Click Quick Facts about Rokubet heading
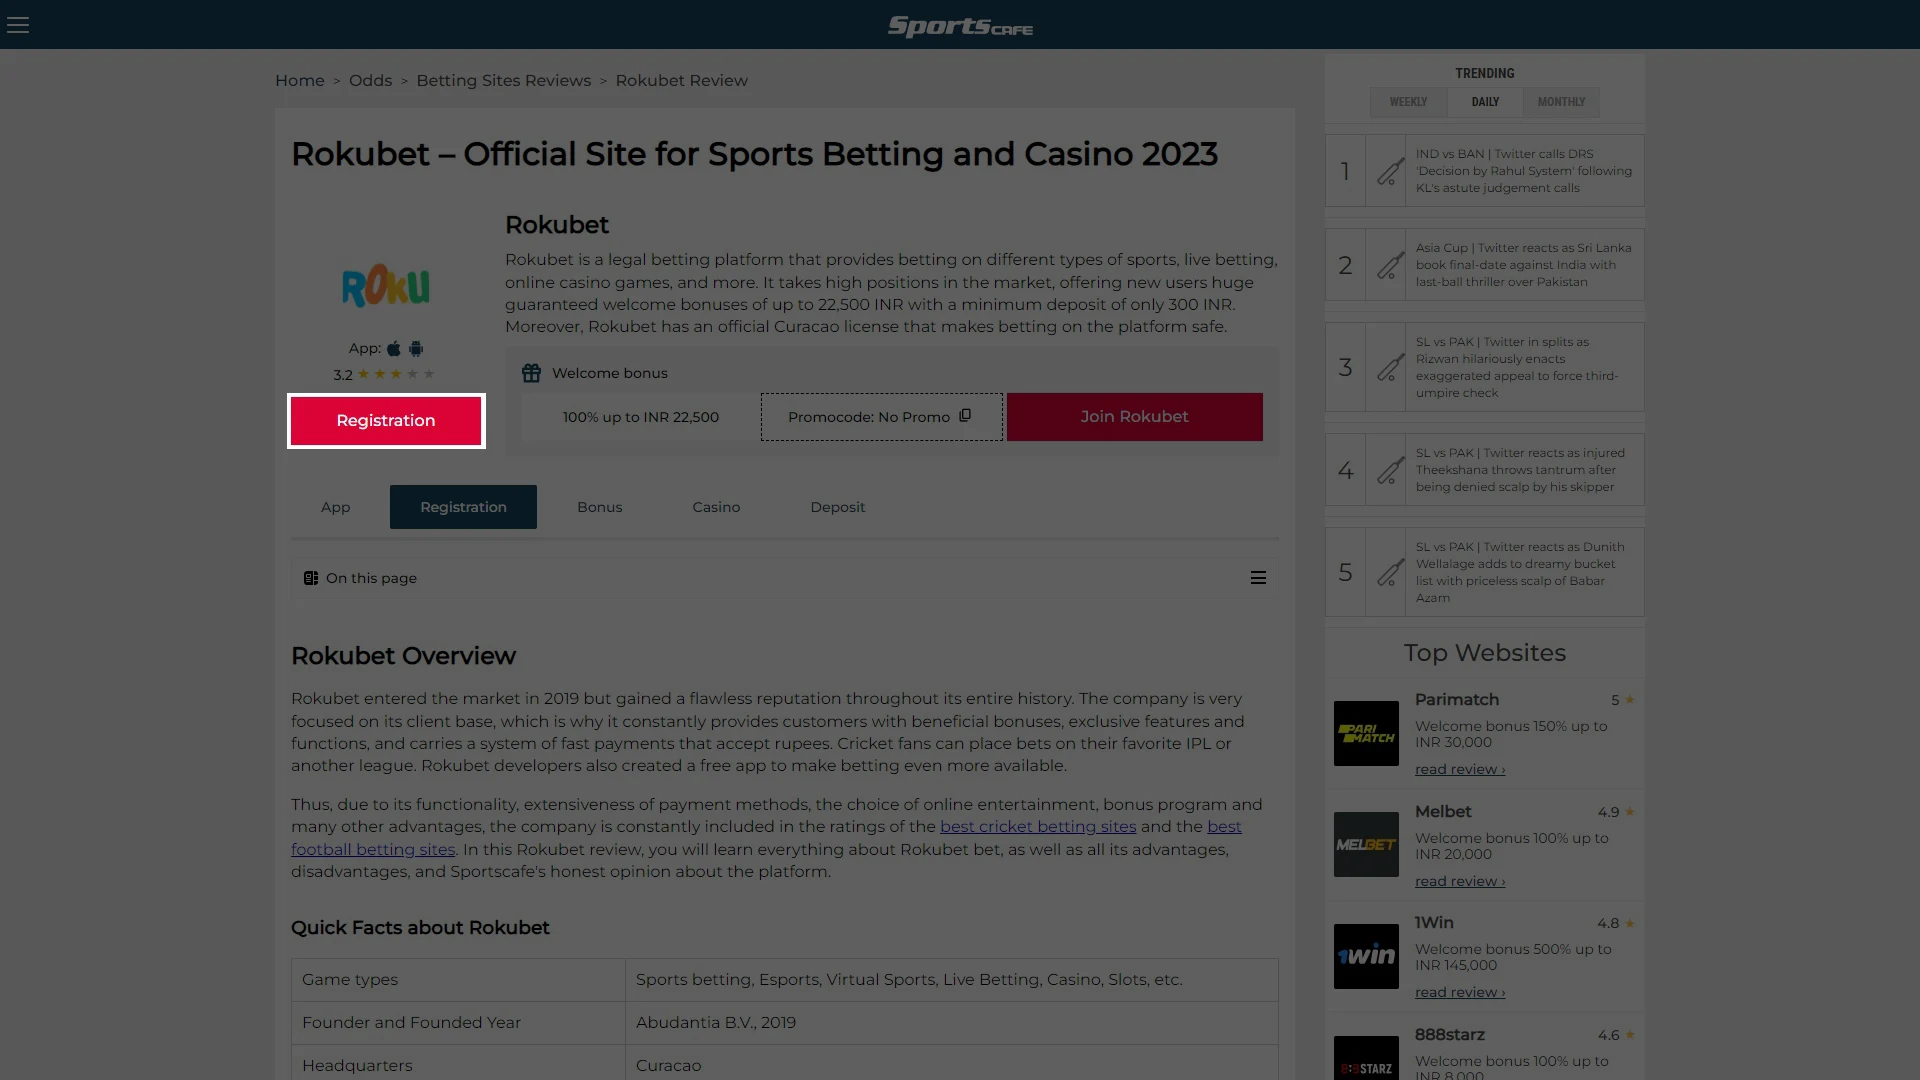1920x1080 pixels. point(420,928)
